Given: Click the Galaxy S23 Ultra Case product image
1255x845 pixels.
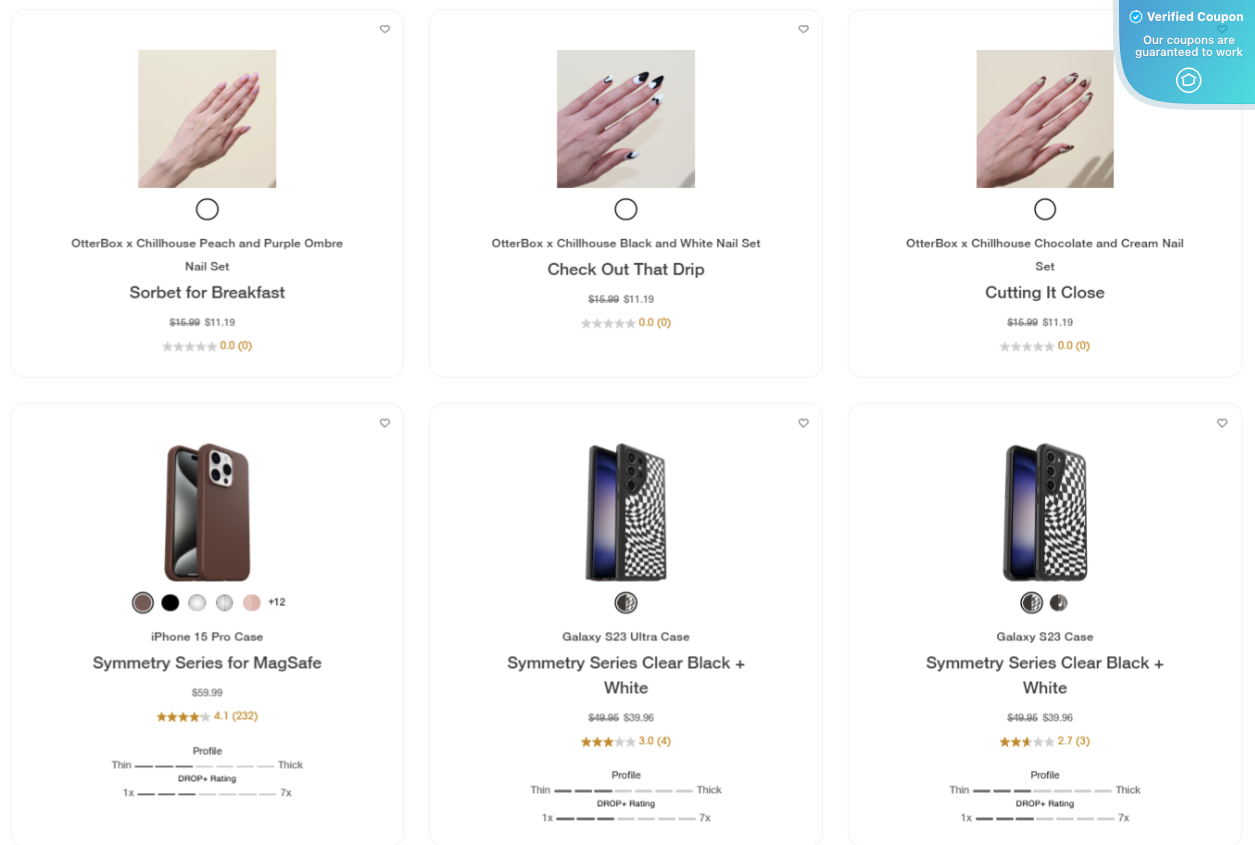Looking at the screenshot, I should [626, 514].
